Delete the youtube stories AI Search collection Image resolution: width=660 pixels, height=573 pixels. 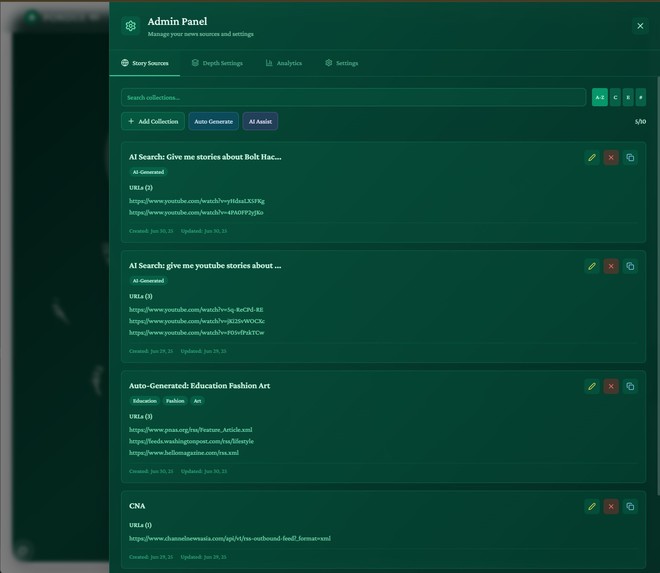pyautogui.click(x=611, y=266)
